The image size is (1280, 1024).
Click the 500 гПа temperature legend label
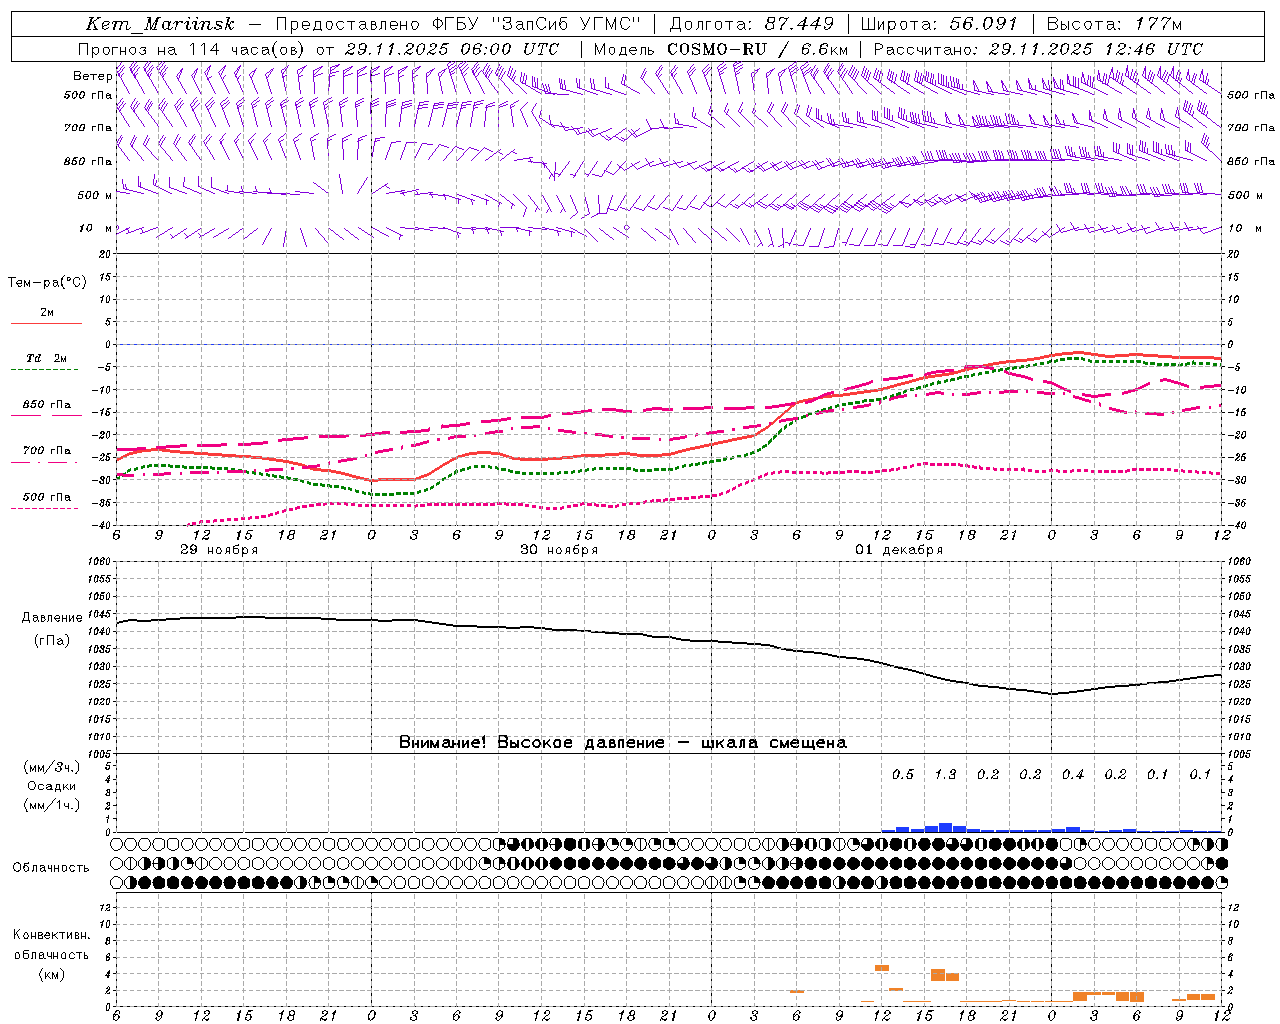[46, 497]
